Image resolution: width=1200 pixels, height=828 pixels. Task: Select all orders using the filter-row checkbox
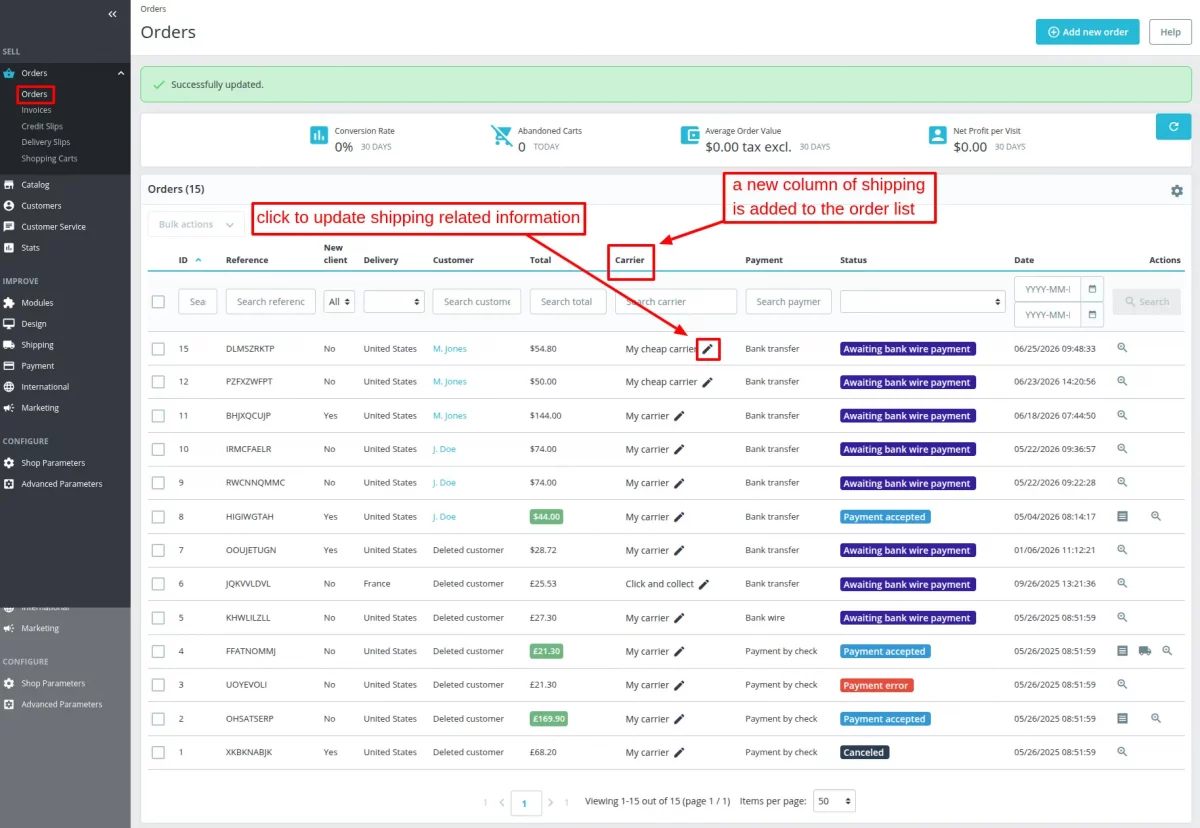click(158, 301)
